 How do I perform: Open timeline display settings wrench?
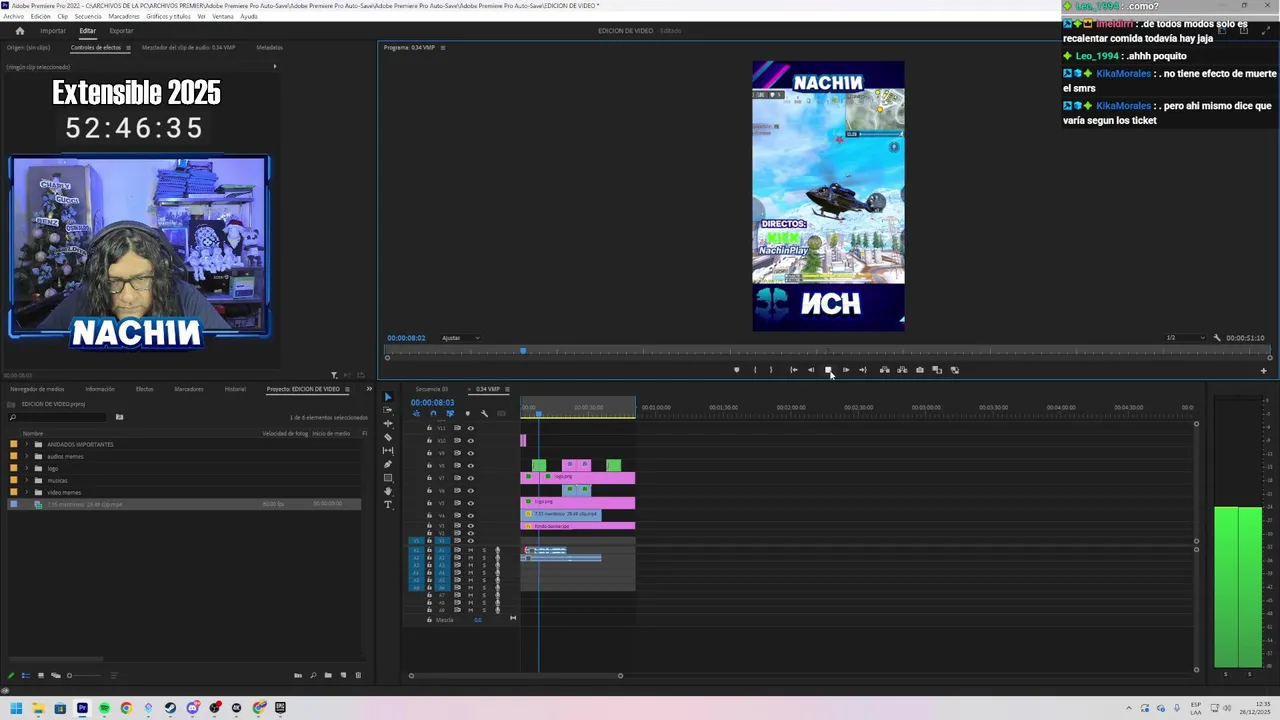coord(484,414)
